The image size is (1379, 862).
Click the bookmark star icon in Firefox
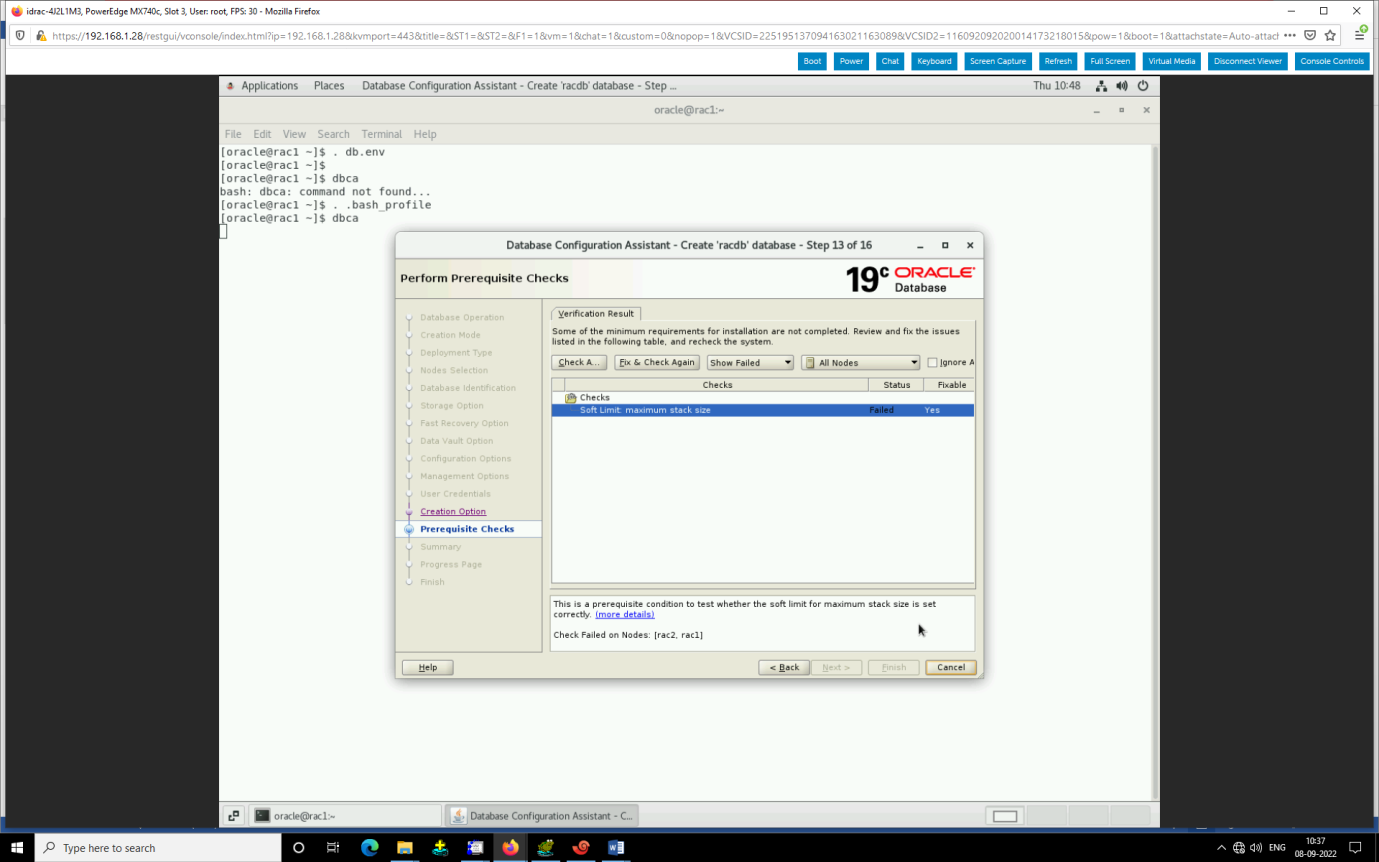[x=1330, y=35]
